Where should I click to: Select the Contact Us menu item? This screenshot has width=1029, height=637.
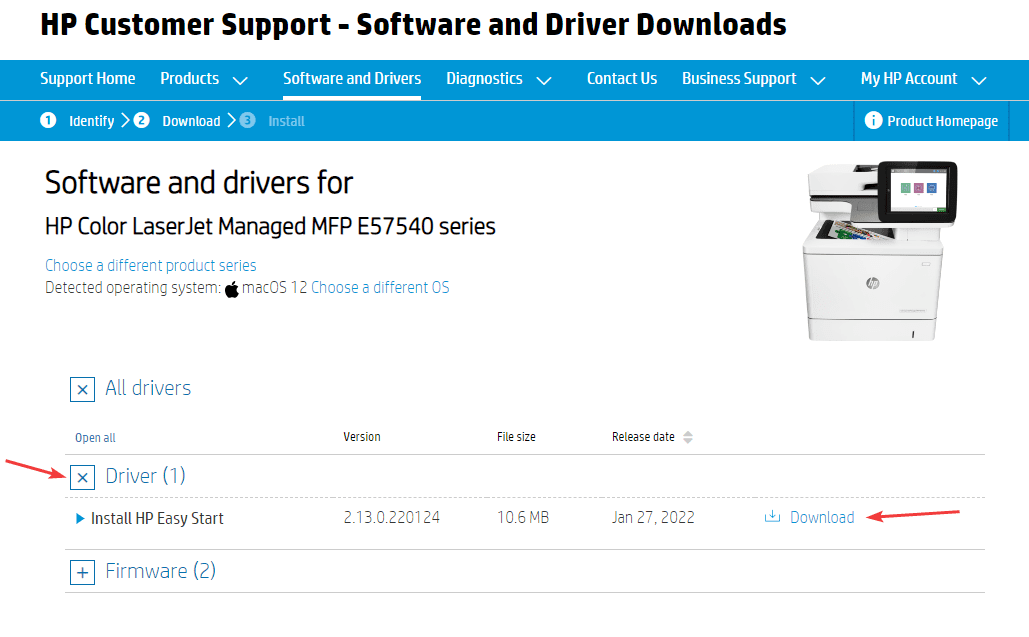point(622,79)
